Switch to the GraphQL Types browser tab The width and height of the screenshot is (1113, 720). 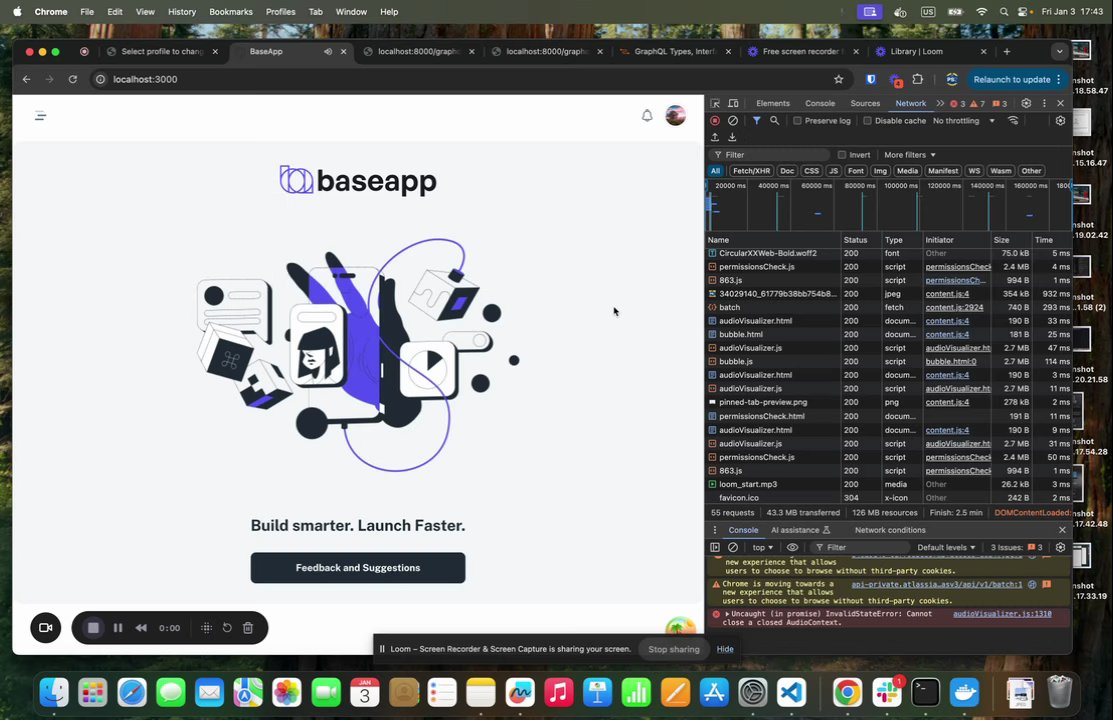pyautogui.click(x=674, y=52)
